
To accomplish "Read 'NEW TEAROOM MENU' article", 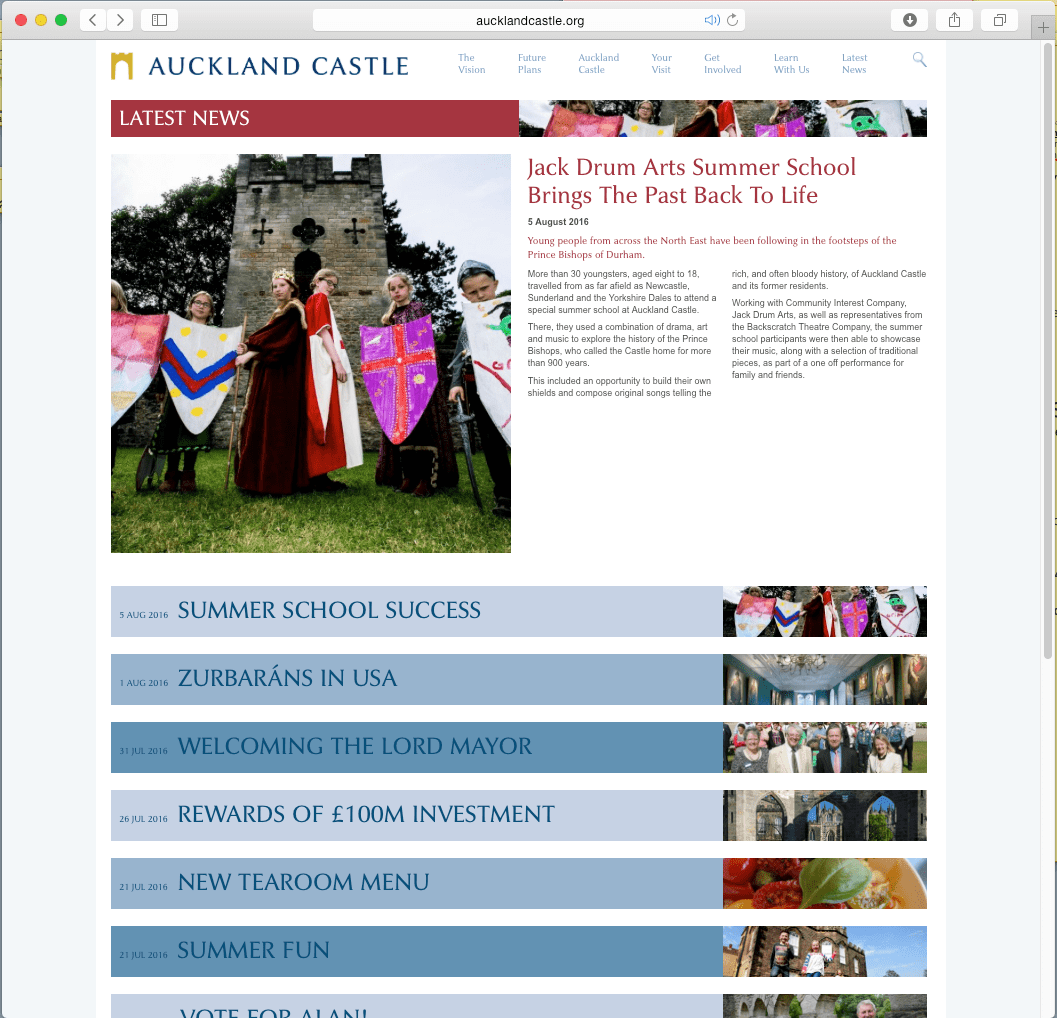I will coord(302,883).
